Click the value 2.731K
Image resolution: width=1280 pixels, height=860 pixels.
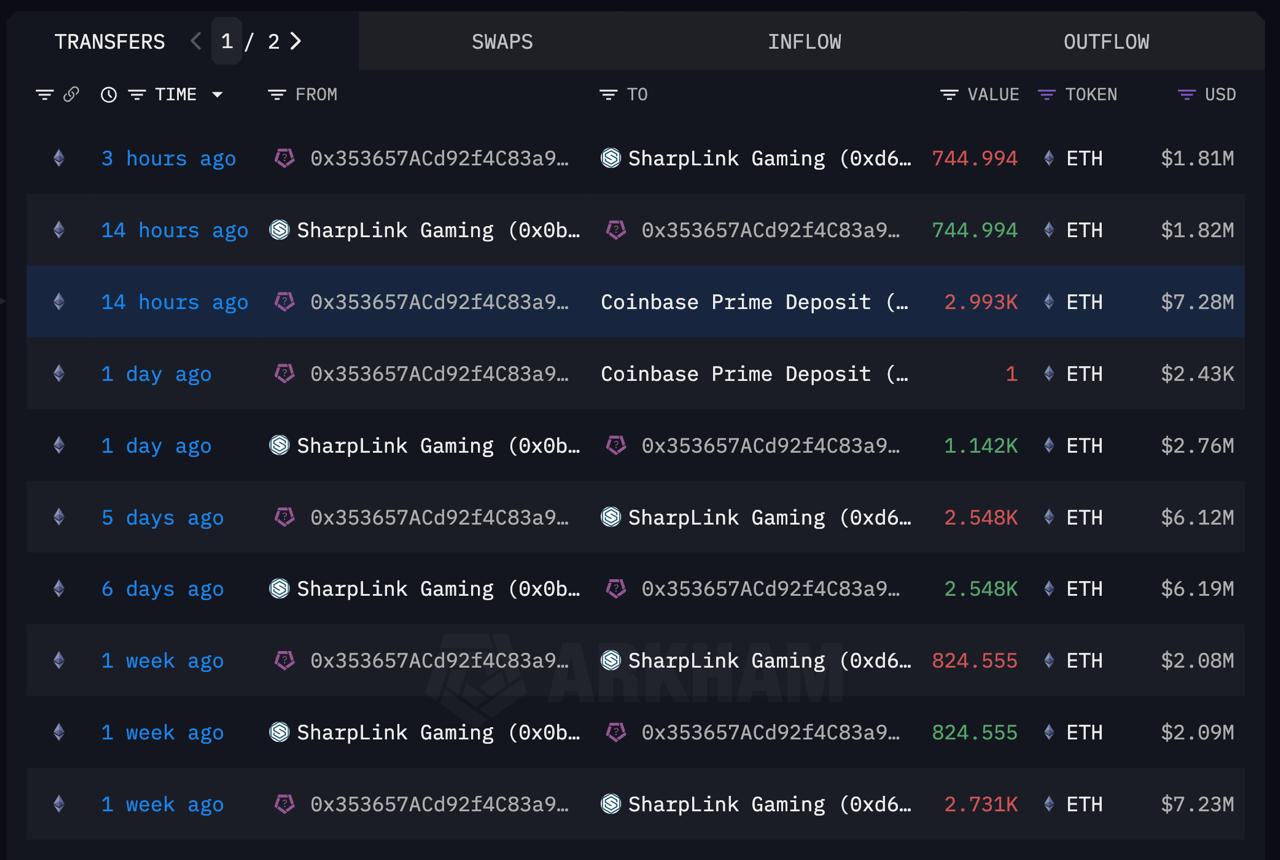tap(981, 805)
